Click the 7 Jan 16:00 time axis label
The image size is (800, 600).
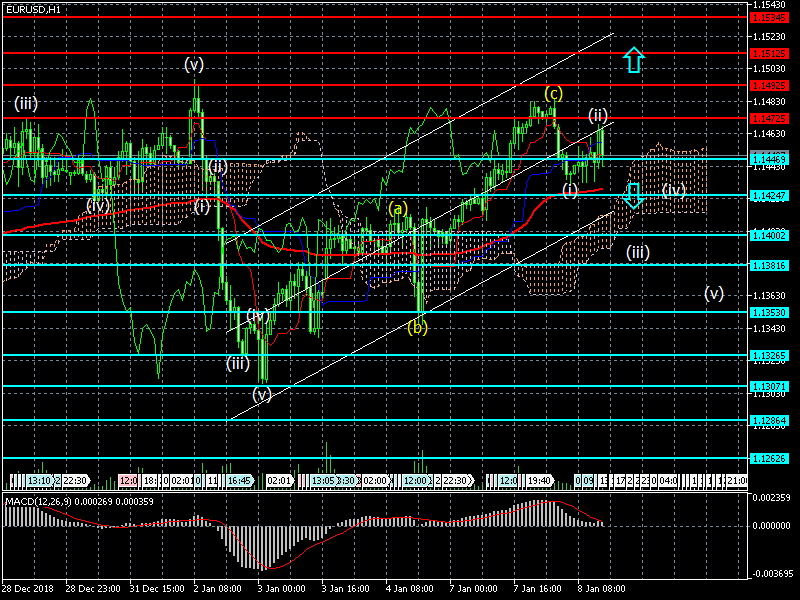(538, 589)
